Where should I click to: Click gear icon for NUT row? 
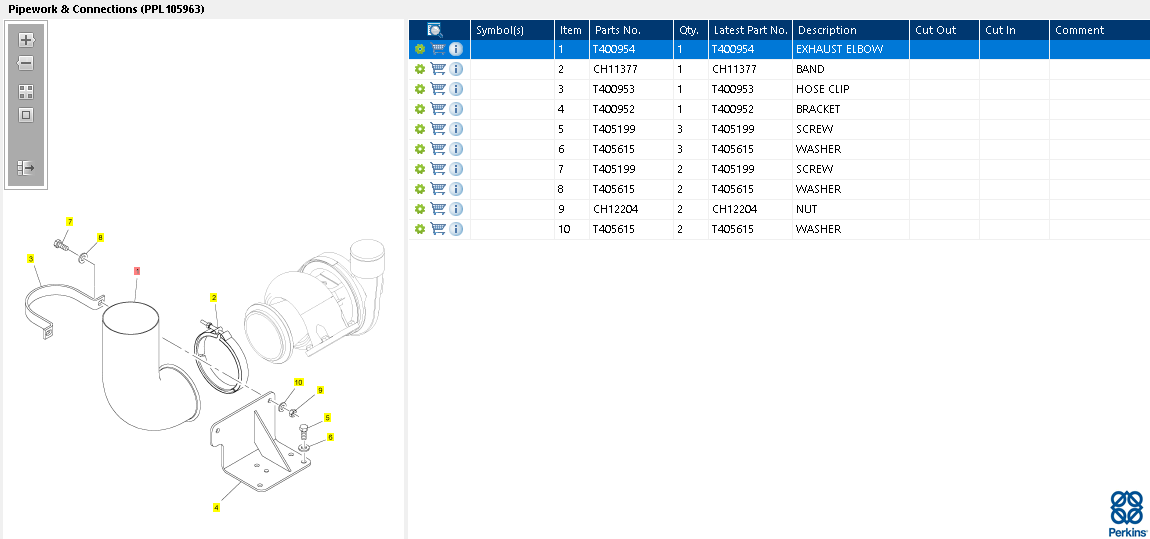pyautogui.click(x=420, y=209)
